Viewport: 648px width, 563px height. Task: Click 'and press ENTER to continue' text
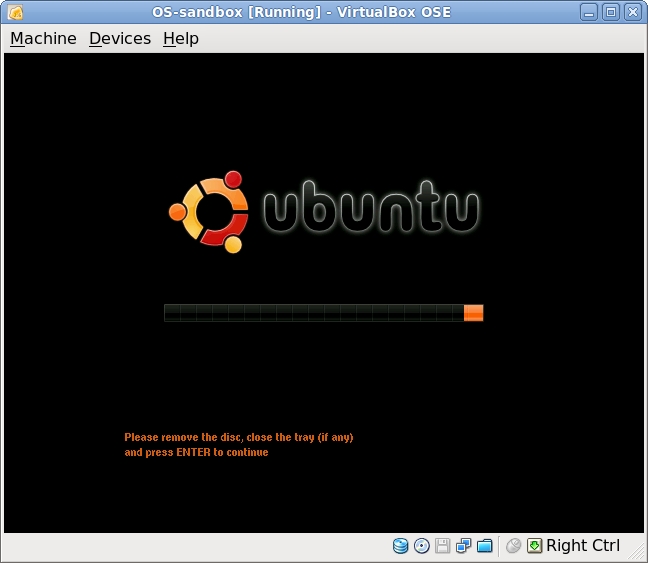point(196,452)
